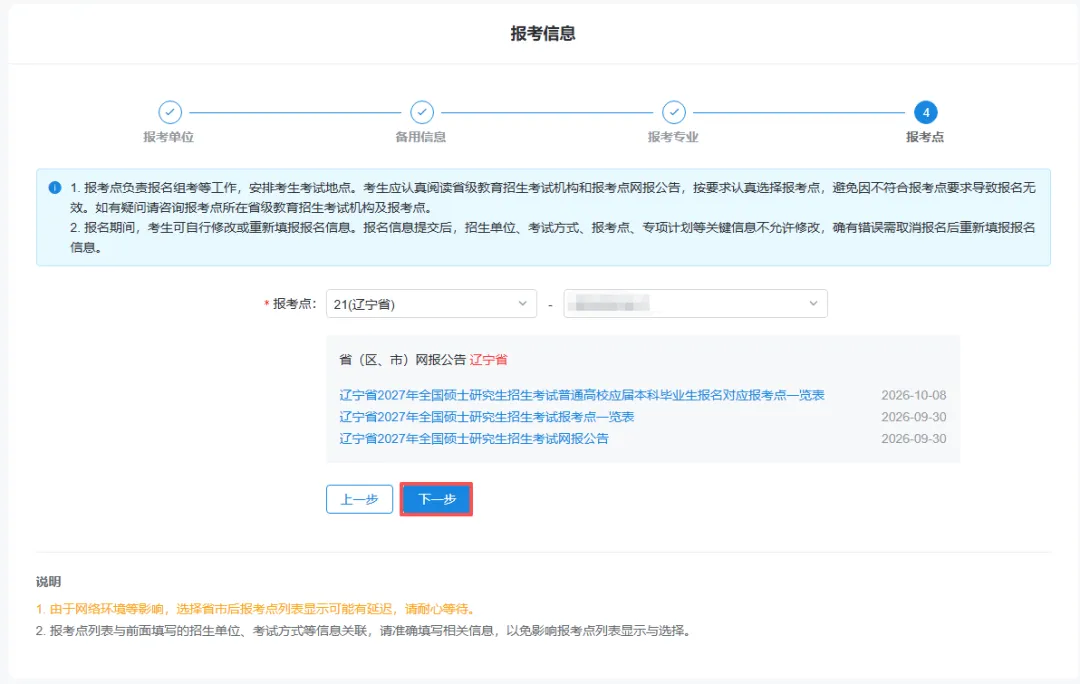Click the 报考单位 step checkmark icon
This screenshot has width=1080, height=684.
tap(170, 112)
